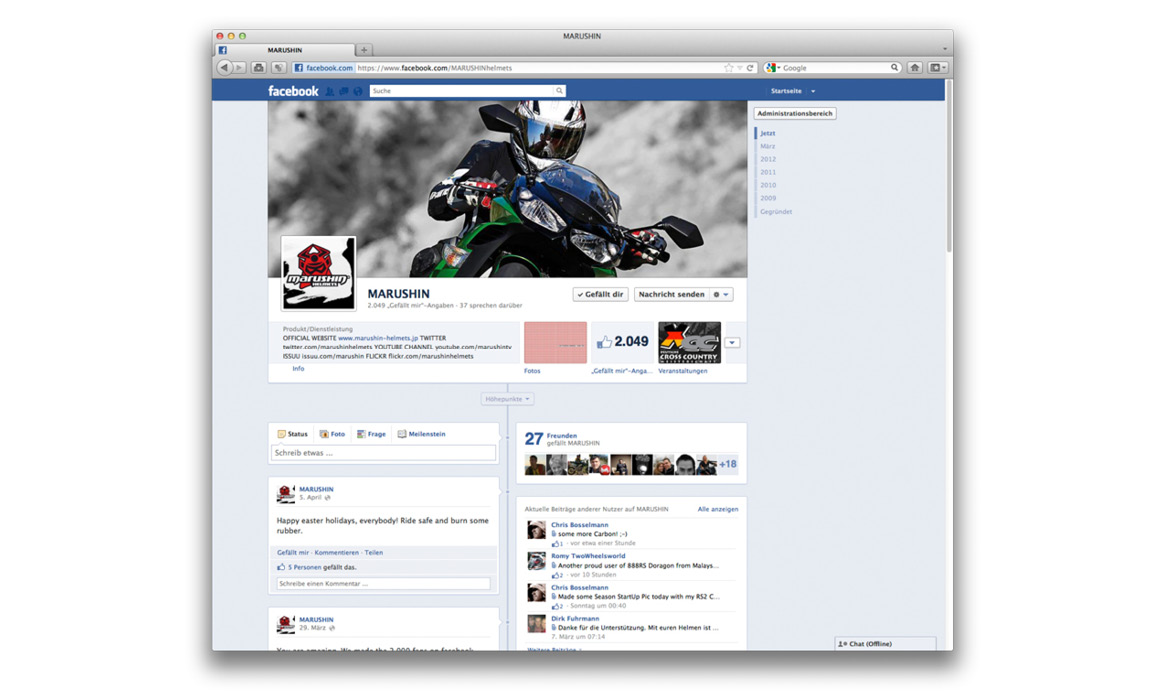Click MARUSHIN profile picture logo

(318, 273)
